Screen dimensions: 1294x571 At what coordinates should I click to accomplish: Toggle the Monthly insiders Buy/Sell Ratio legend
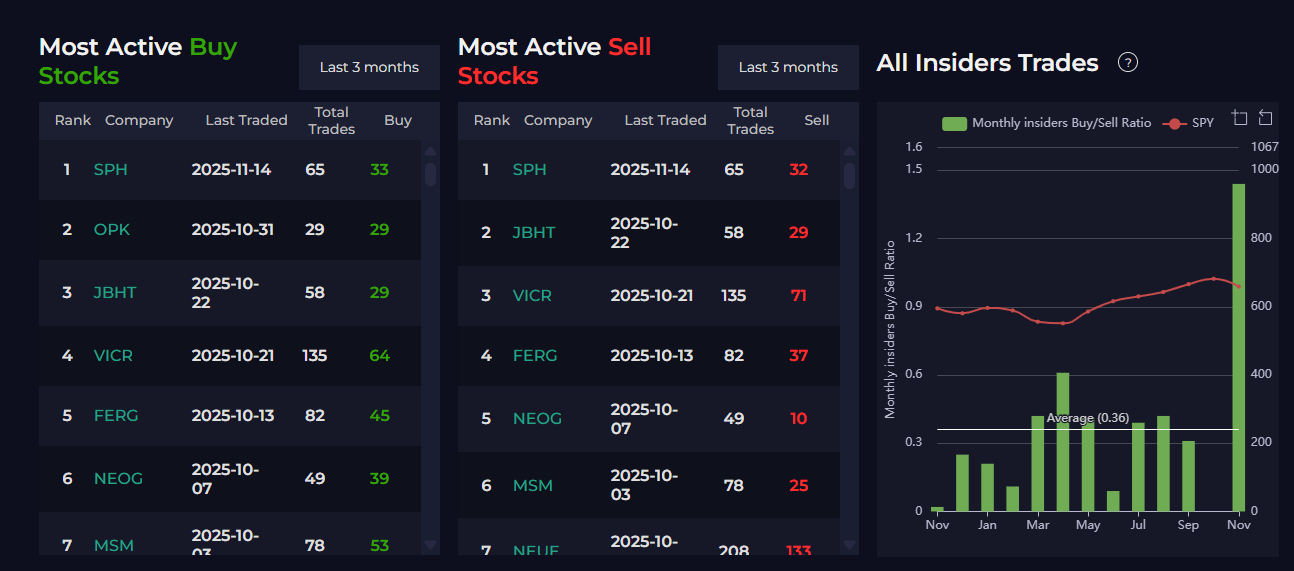1047,123
